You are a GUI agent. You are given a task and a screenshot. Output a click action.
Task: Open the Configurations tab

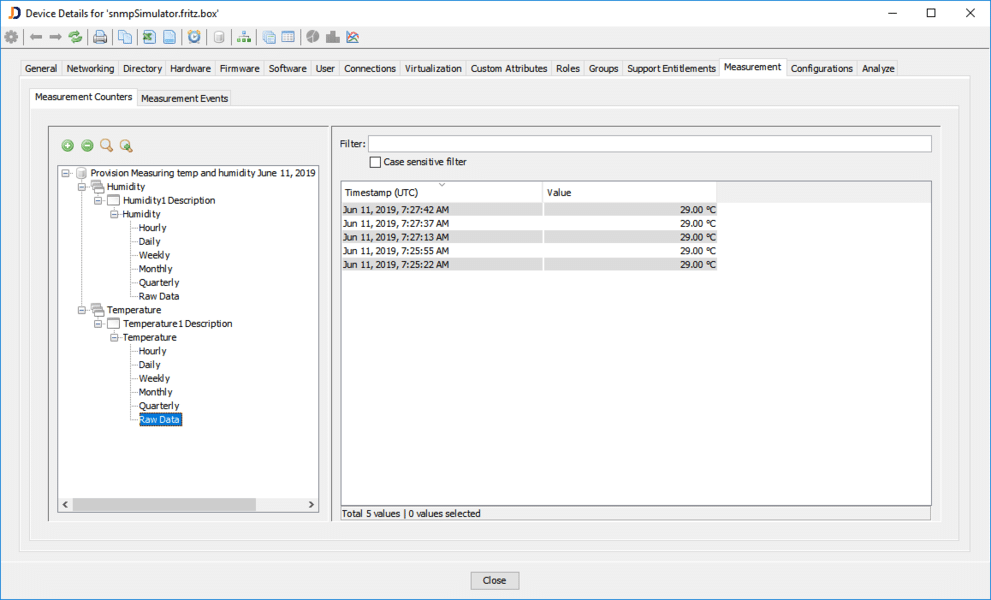[821, 68]
